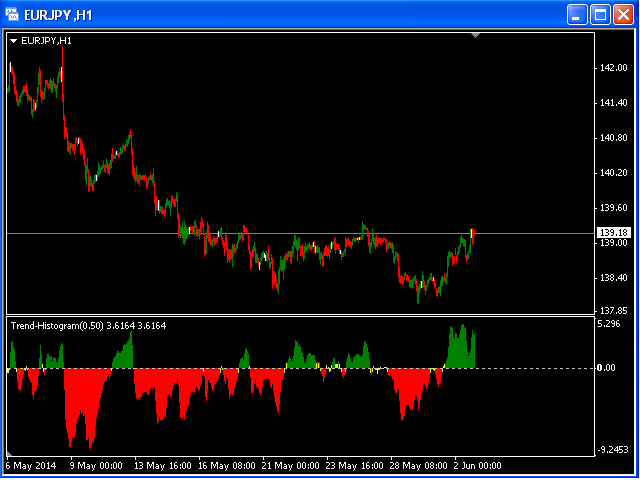Screen dimensions: 640x480
Task: Click the 141.40 price scale value
Action: coord(613,103)
